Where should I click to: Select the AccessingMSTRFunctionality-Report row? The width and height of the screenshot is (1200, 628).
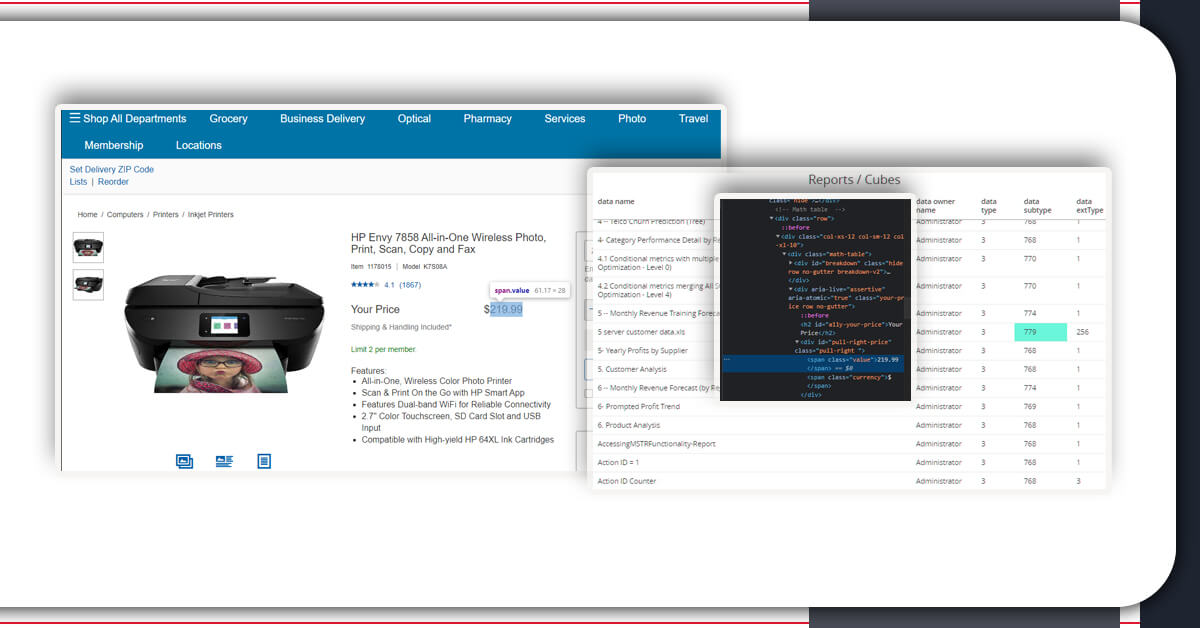point(849,443)
